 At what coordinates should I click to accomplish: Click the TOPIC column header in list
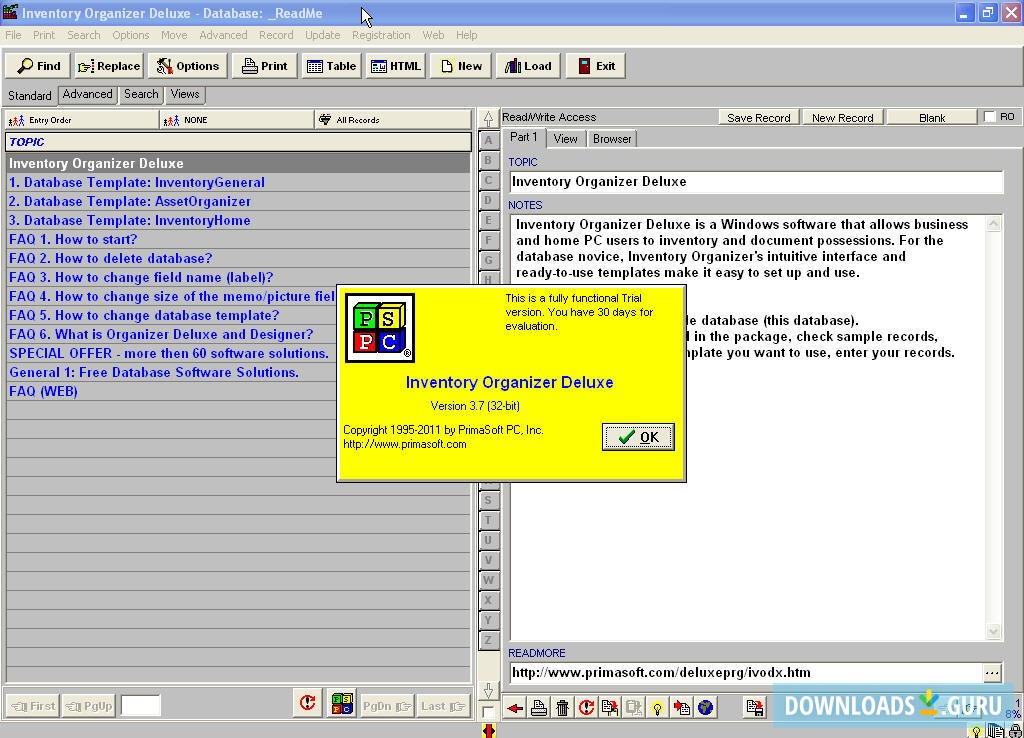point(238,142)
